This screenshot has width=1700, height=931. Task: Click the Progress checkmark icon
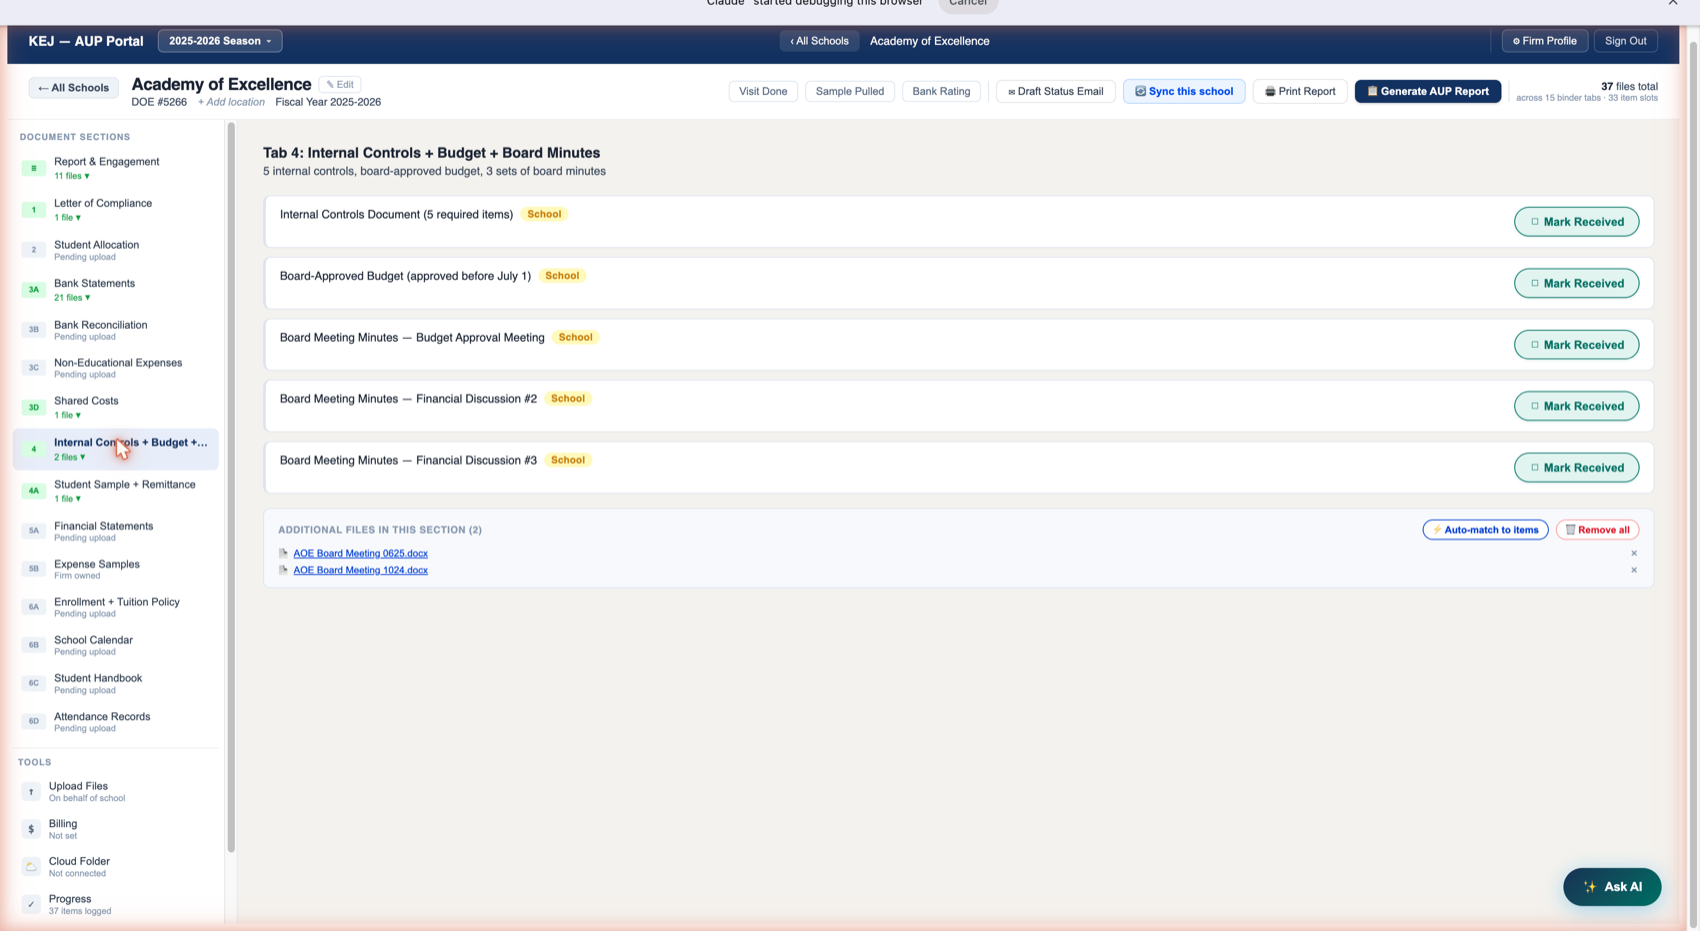31,904
